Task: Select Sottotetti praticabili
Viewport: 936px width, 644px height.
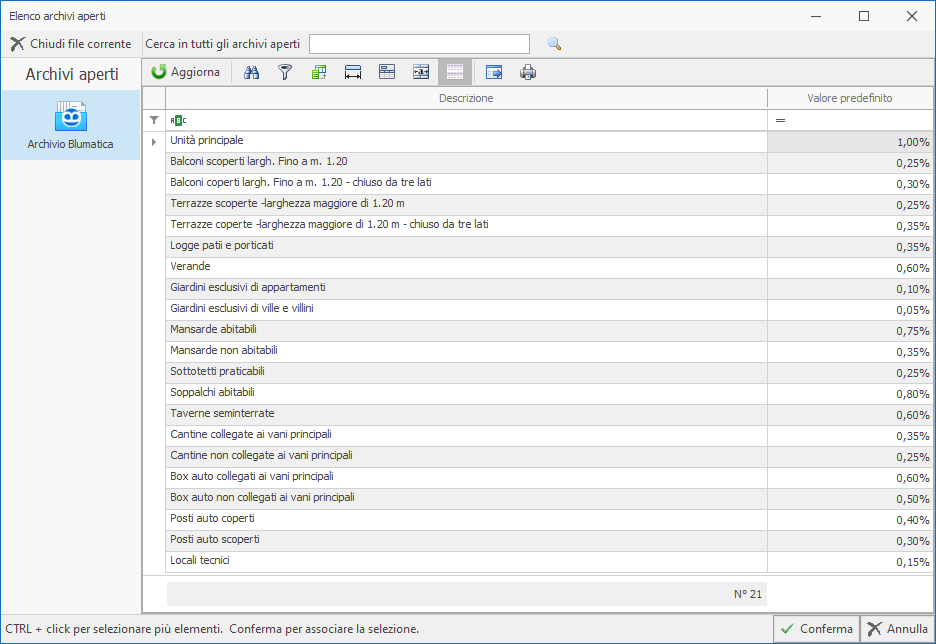Action: (x=466, y=373)
